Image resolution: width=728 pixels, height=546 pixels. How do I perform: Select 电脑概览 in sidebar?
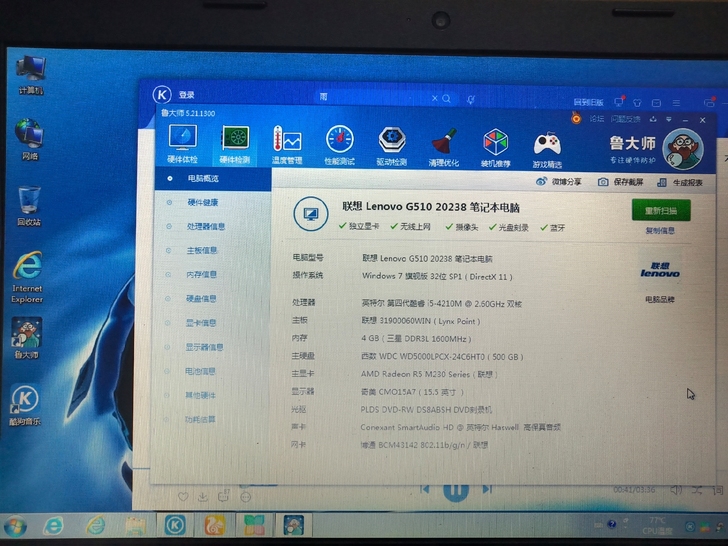tap(213, 179)
